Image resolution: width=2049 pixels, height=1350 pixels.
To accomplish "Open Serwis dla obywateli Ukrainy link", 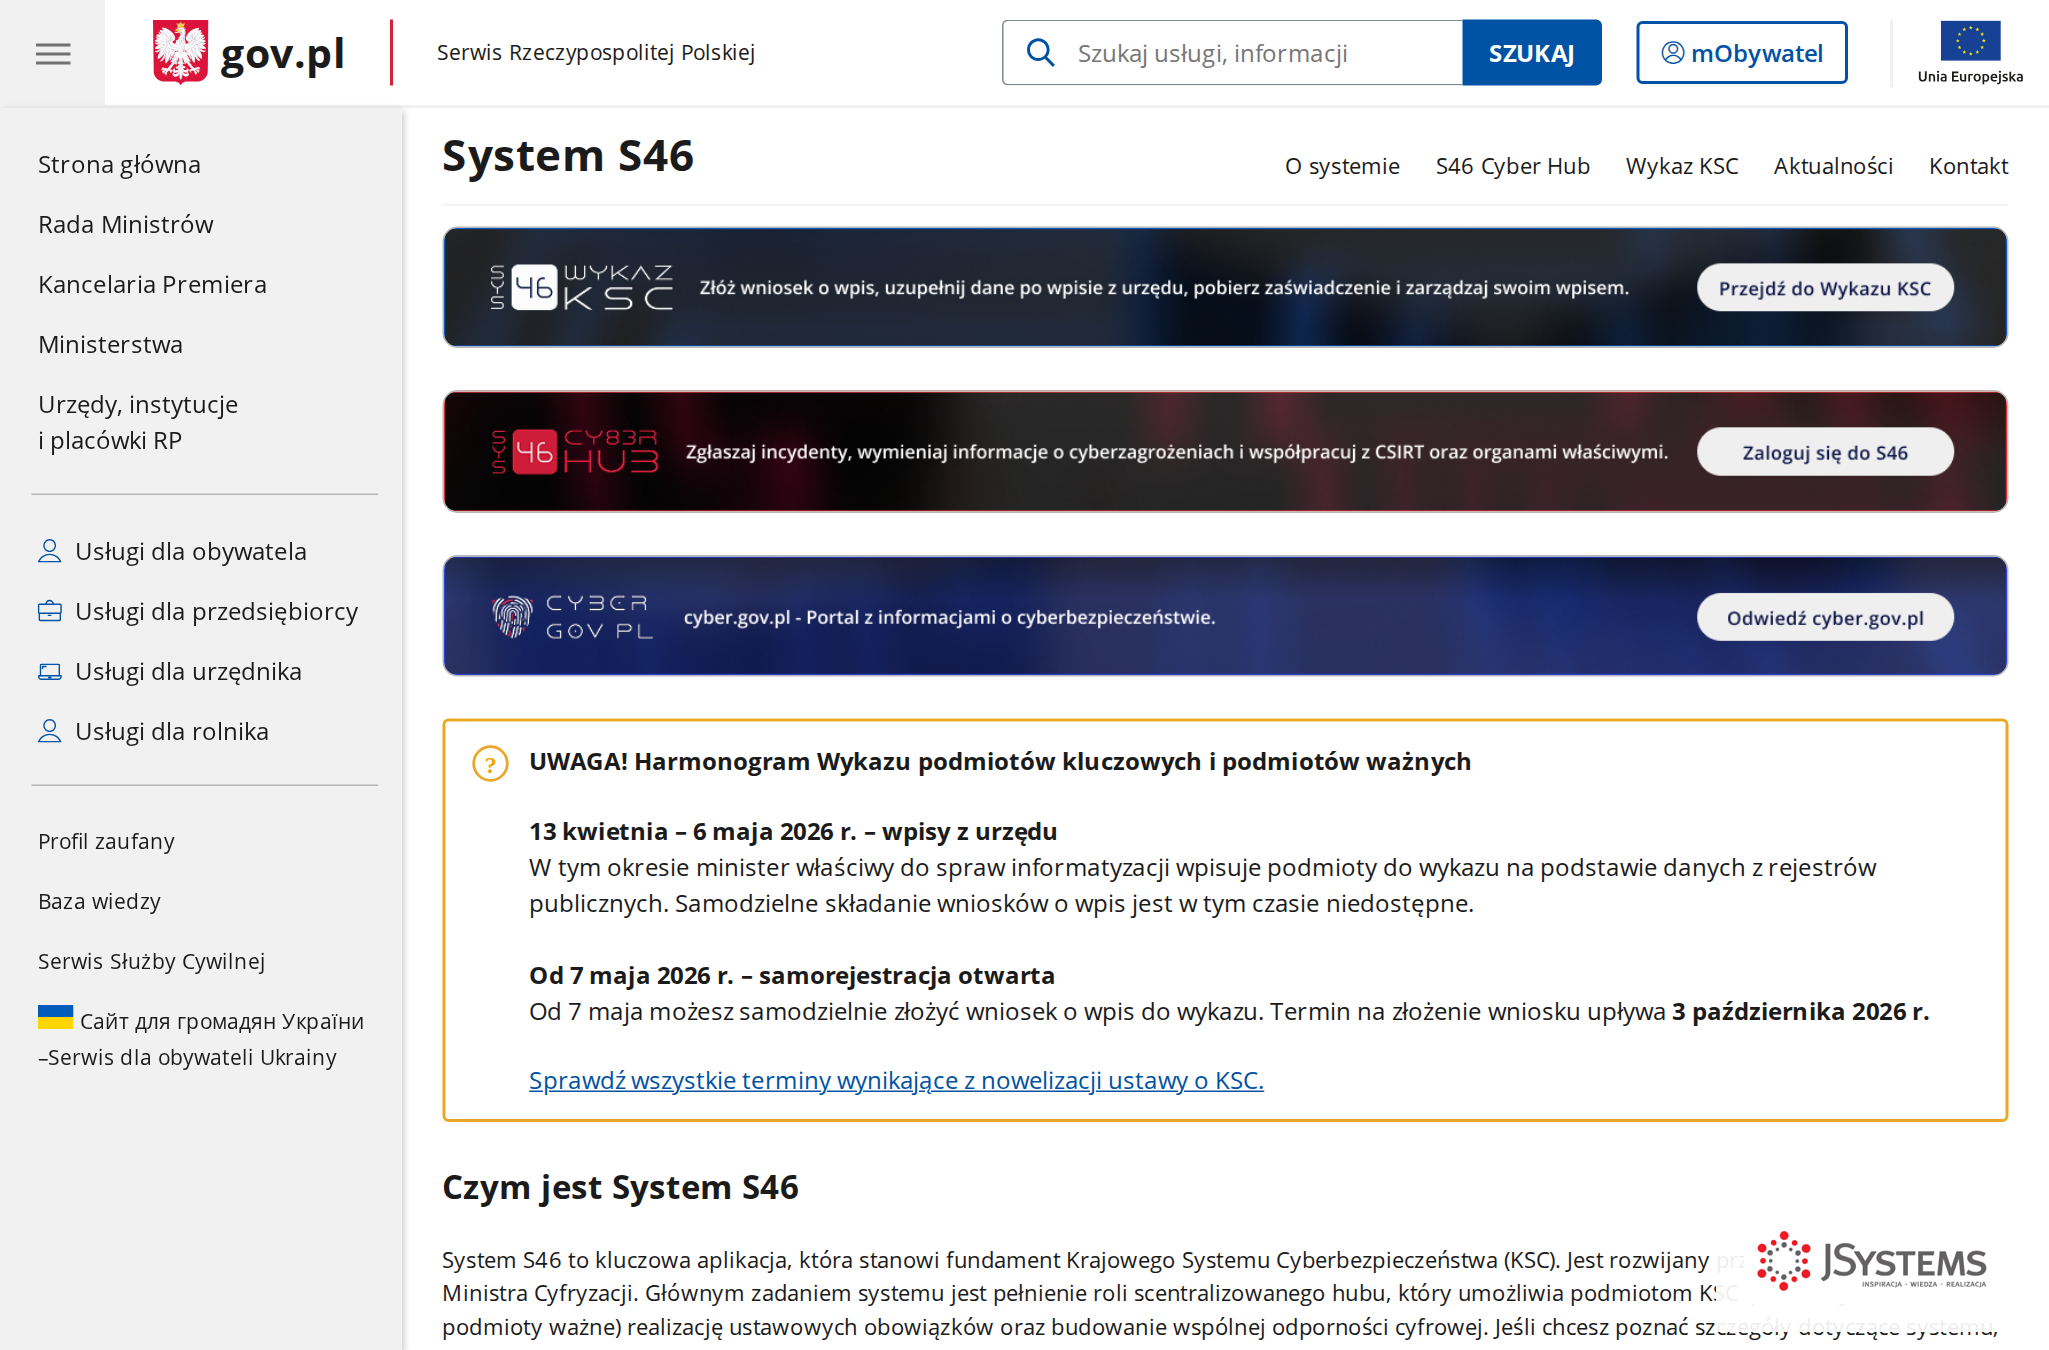I will point(201,1039).
